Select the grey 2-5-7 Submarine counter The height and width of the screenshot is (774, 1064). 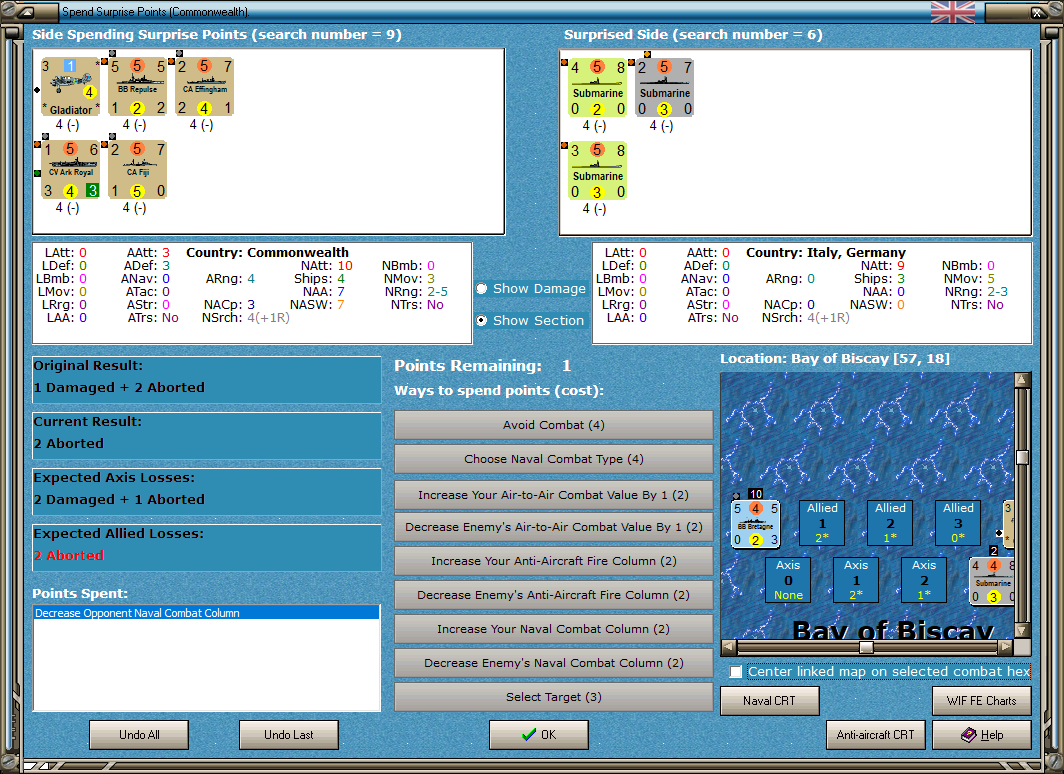click(664, 88)
